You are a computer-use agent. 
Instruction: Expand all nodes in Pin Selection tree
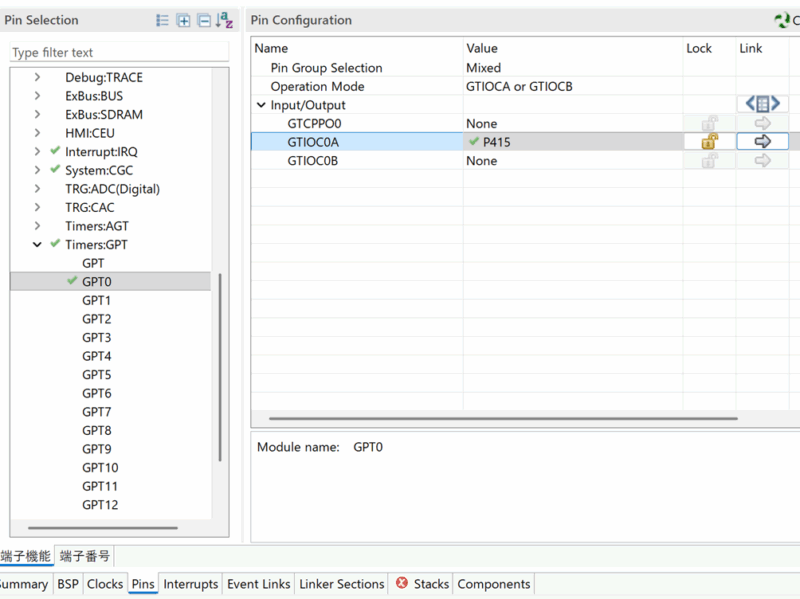(x=183, y=20)
